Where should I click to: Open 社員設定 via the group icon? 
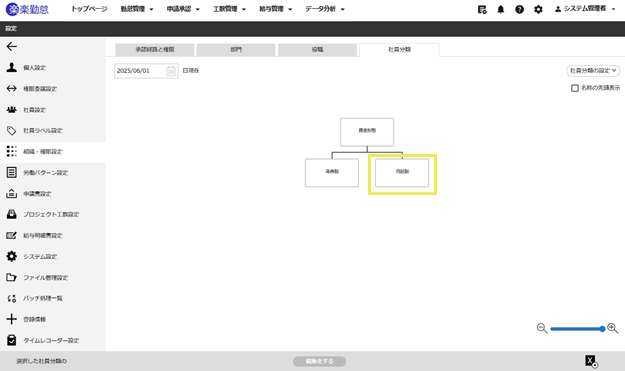(12, 110)
